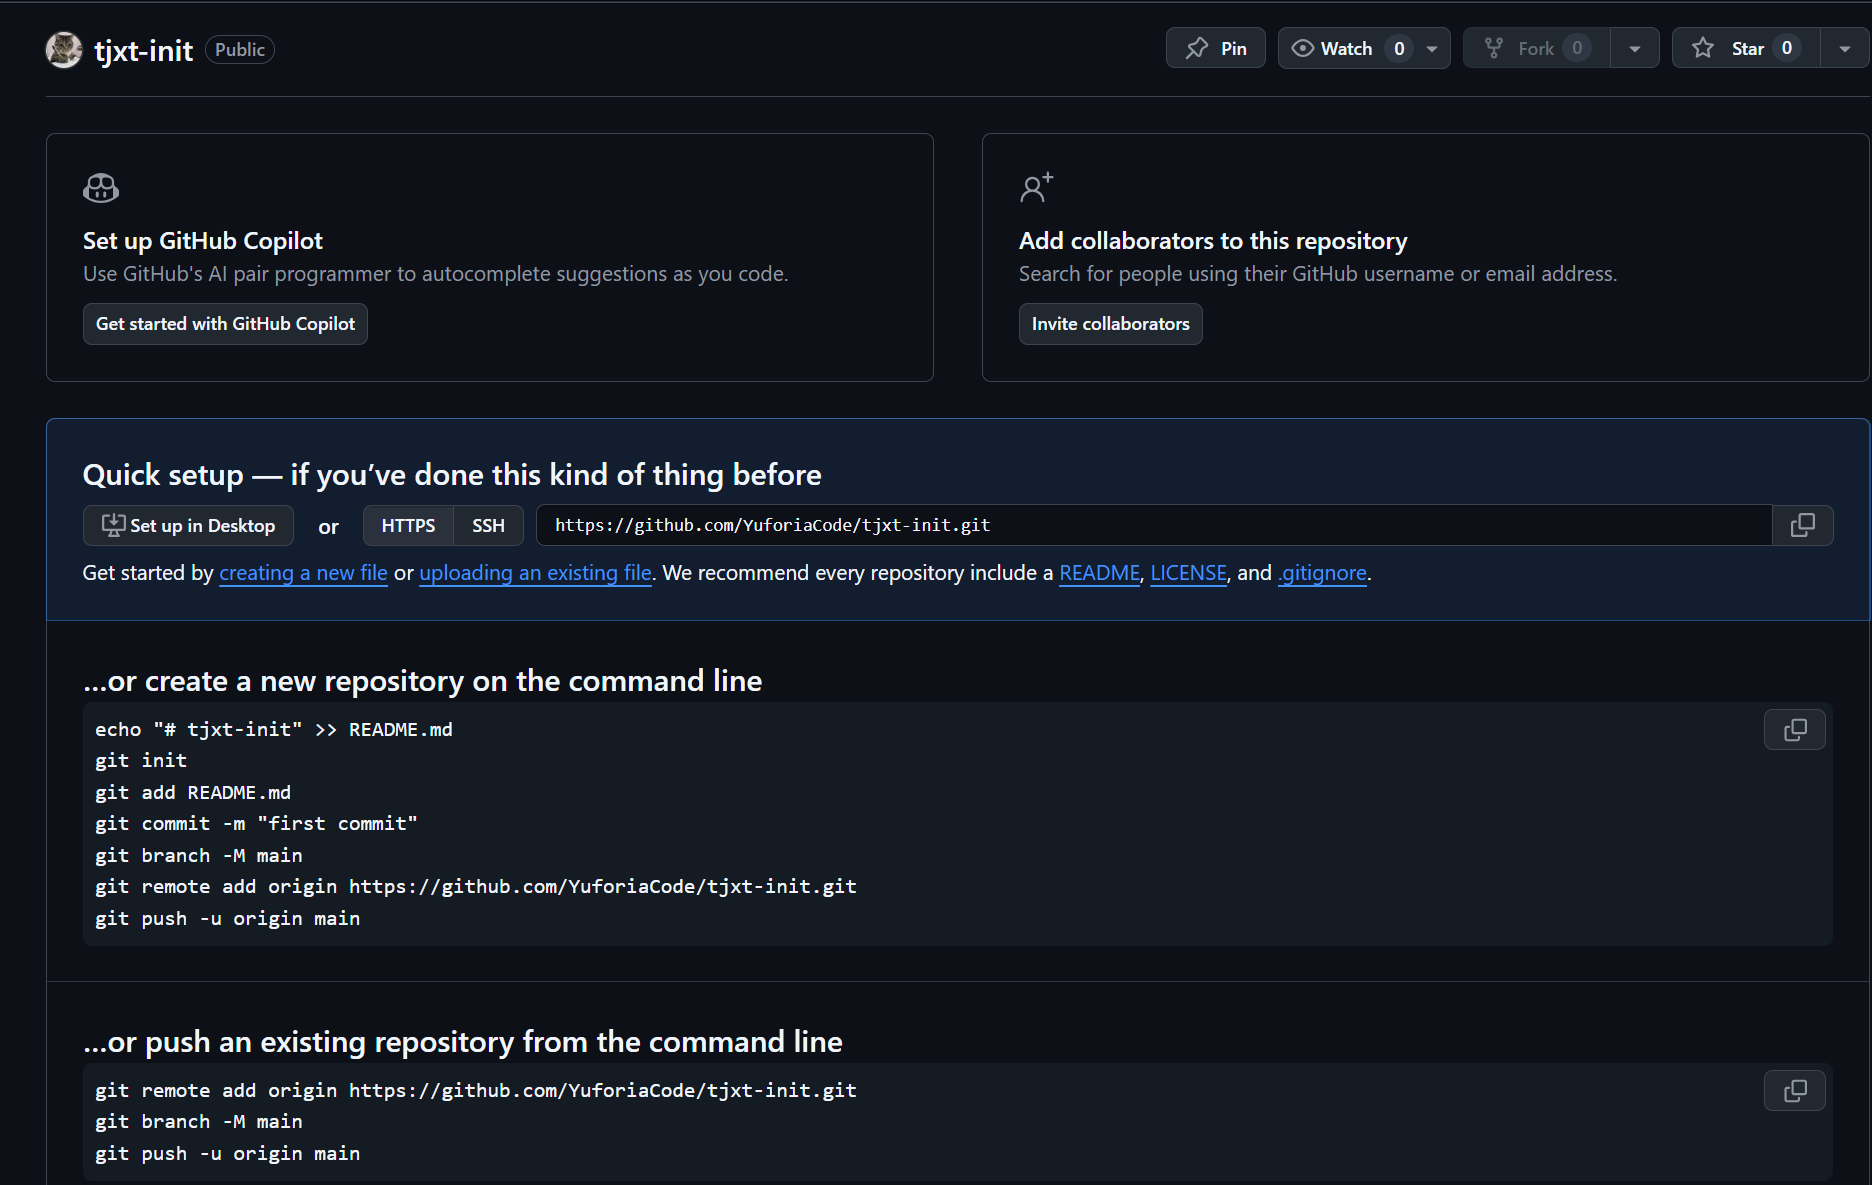The height and width of the screenshot is (1185, 1872).
Task: Click the 'git commit -m "first commit"' line
Action: pyautogui.click(x=256, y=824)
